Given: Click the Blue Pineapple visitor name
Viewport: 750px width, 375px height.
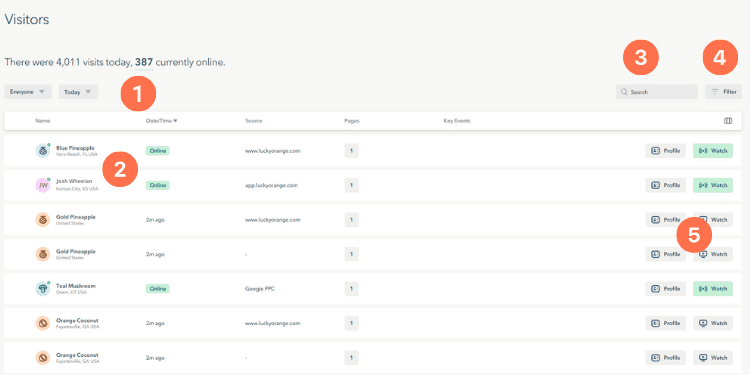Looking at the screenshot, I should tap(76, 148).
